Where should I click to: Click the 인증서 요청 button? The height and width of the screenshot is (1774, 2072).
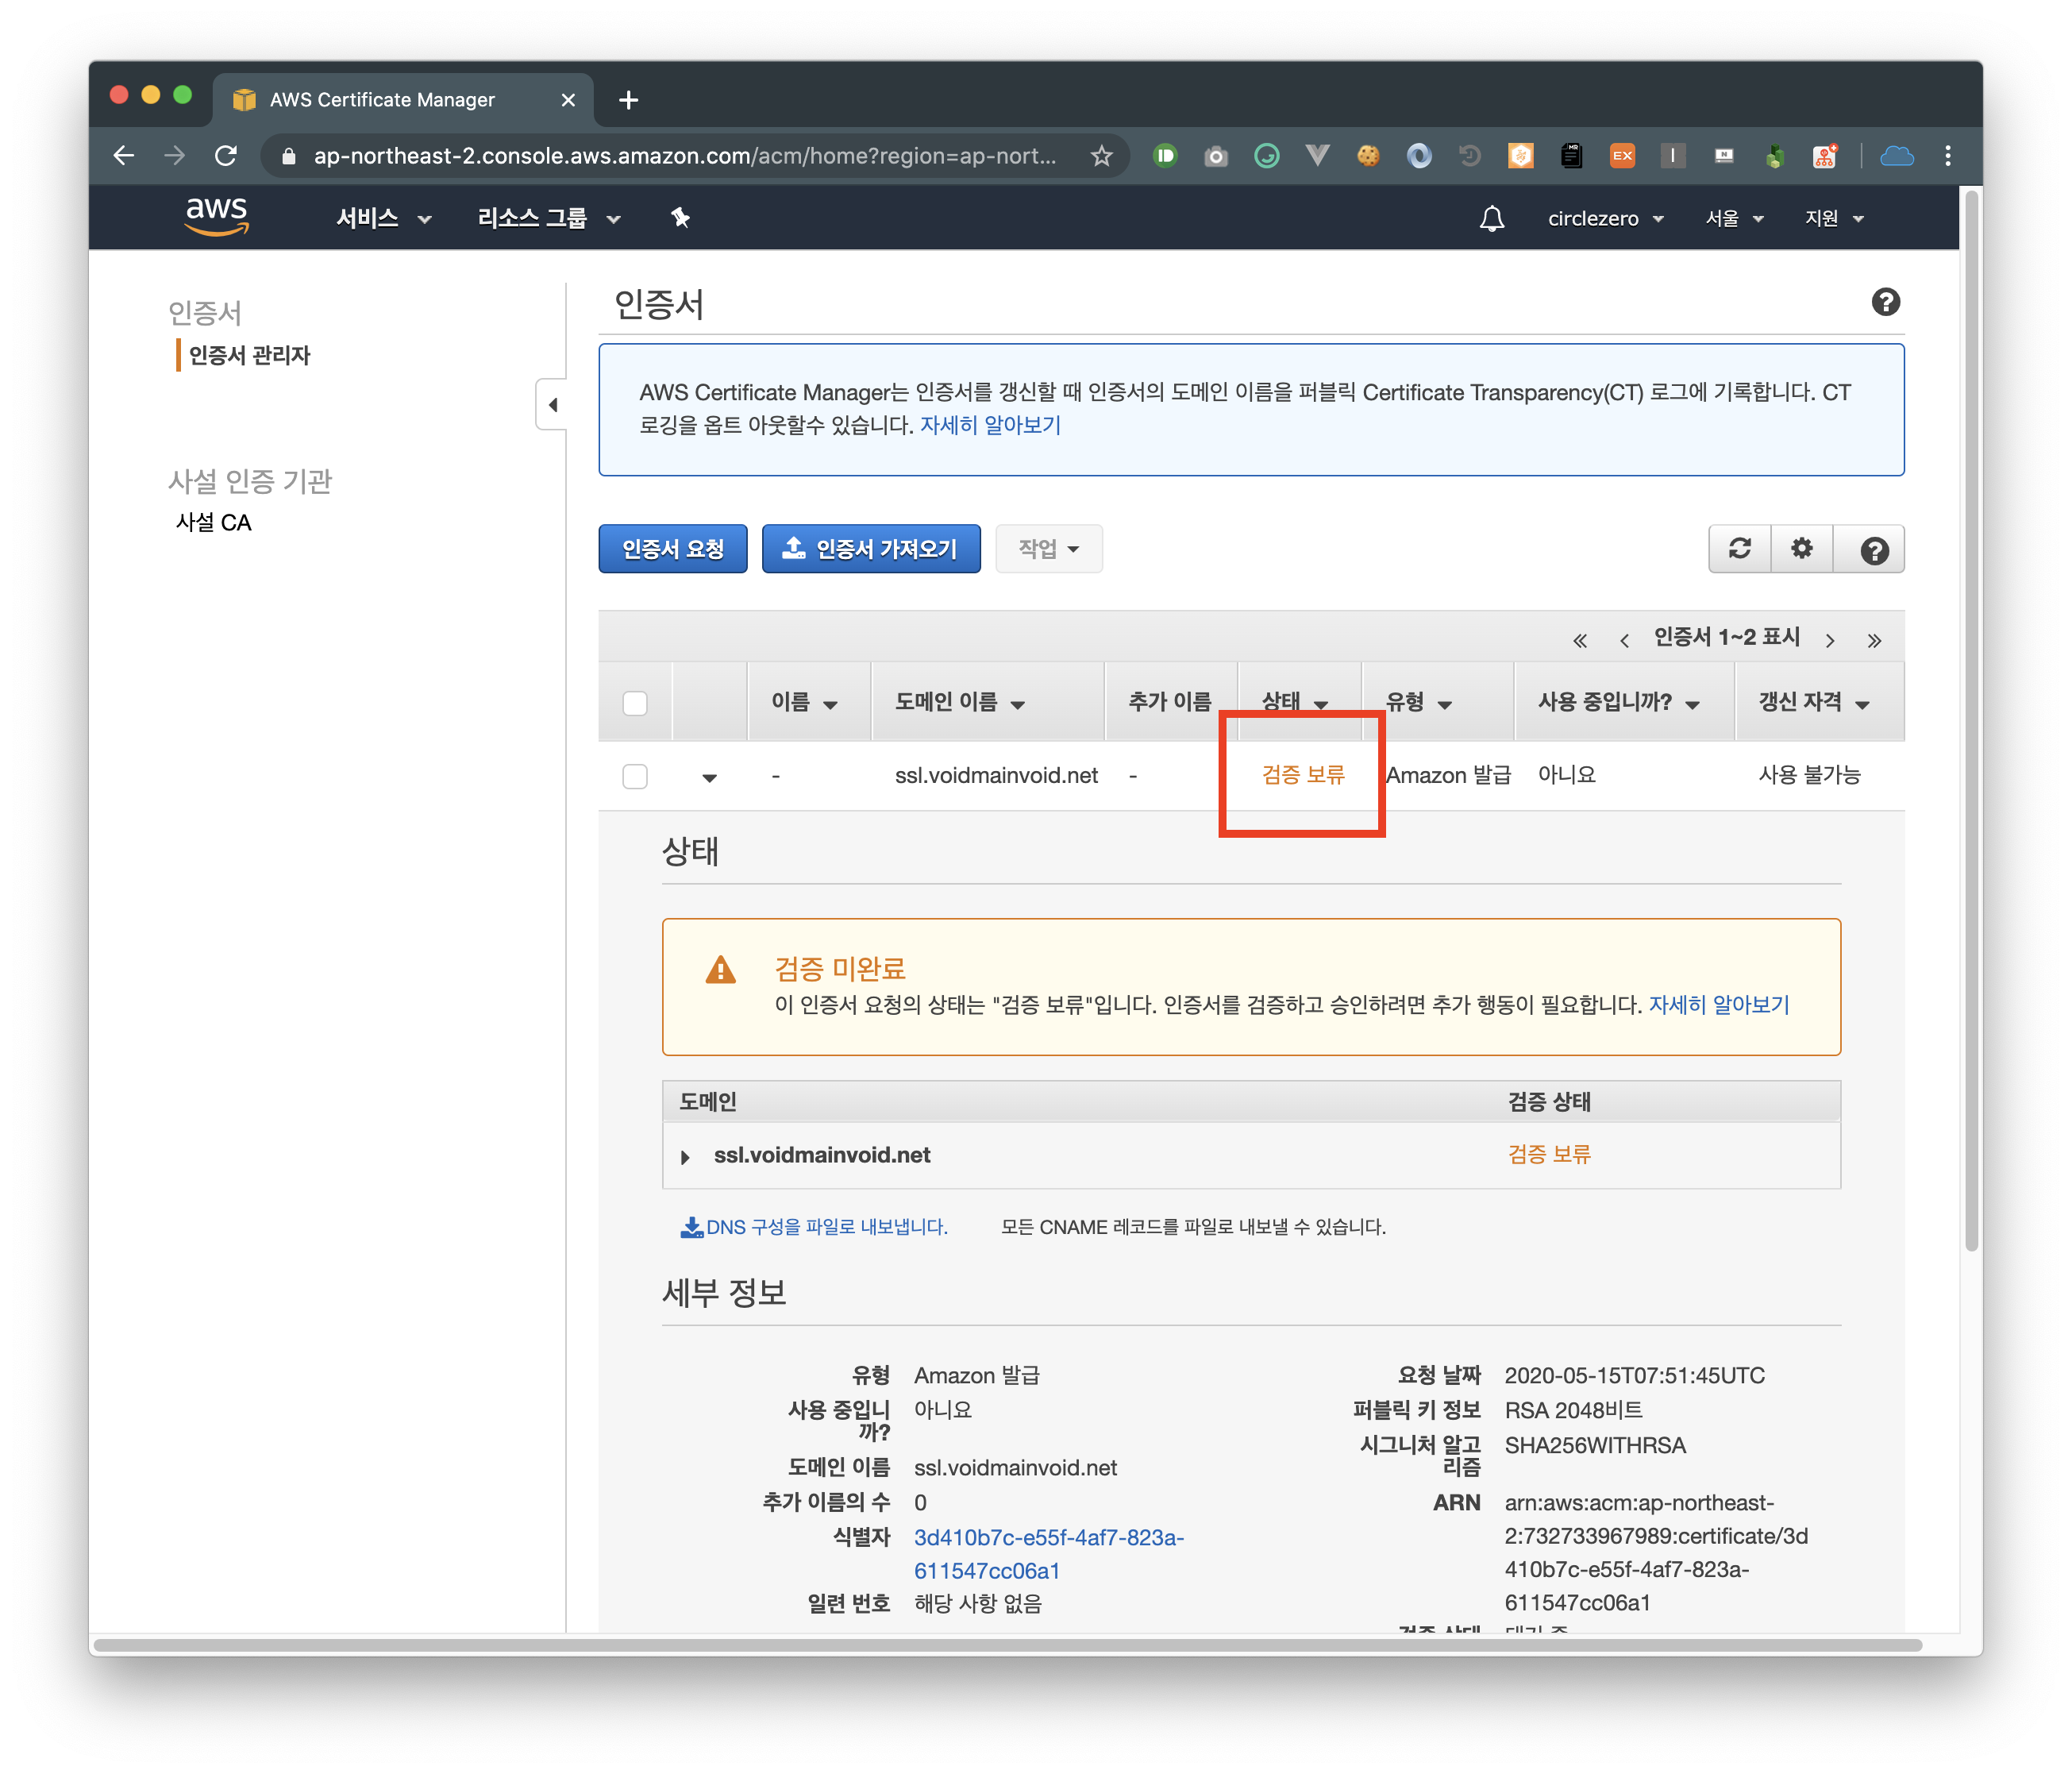[x=672, y=548]
